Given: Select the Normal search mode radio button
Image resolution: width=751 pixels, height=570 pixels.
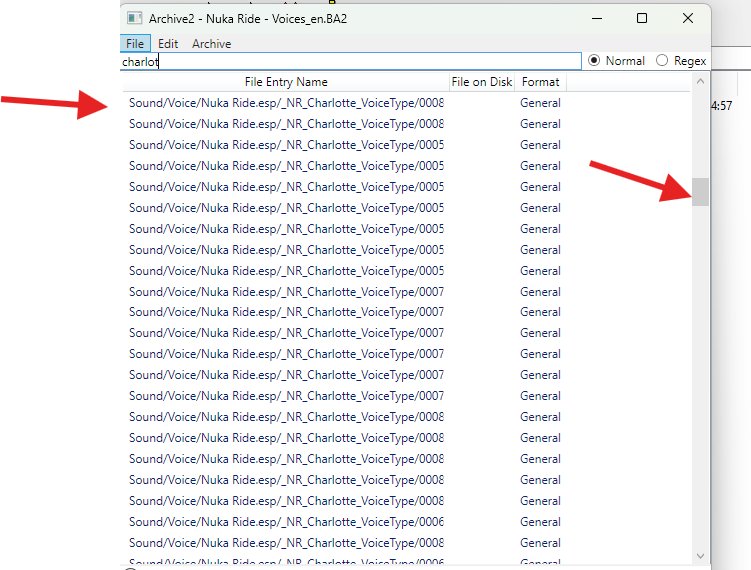Looking at the screenshot, I should (594, 60).
